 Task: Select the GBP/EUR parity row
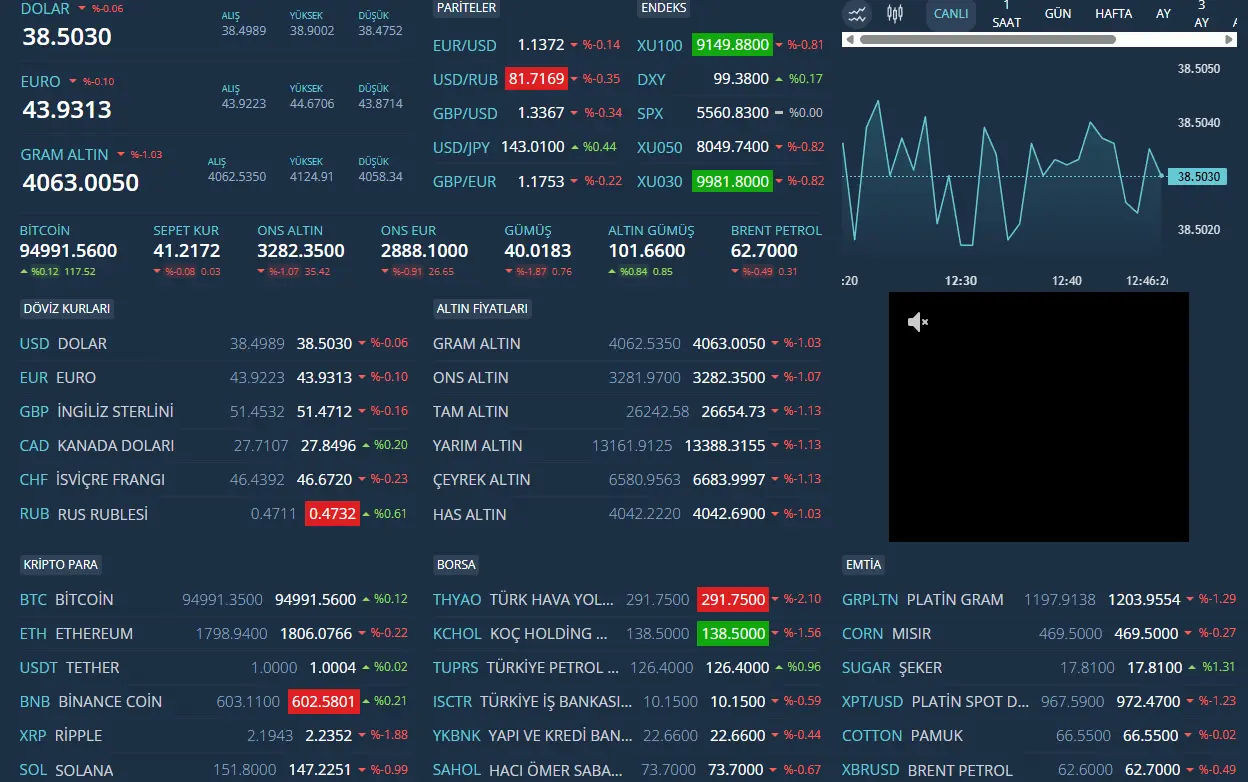pos(527,181)
